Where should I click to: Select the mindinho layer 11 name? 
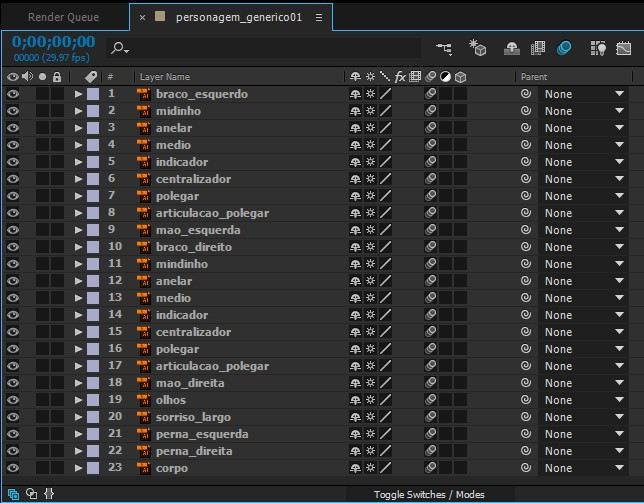[x=182, y=264]
